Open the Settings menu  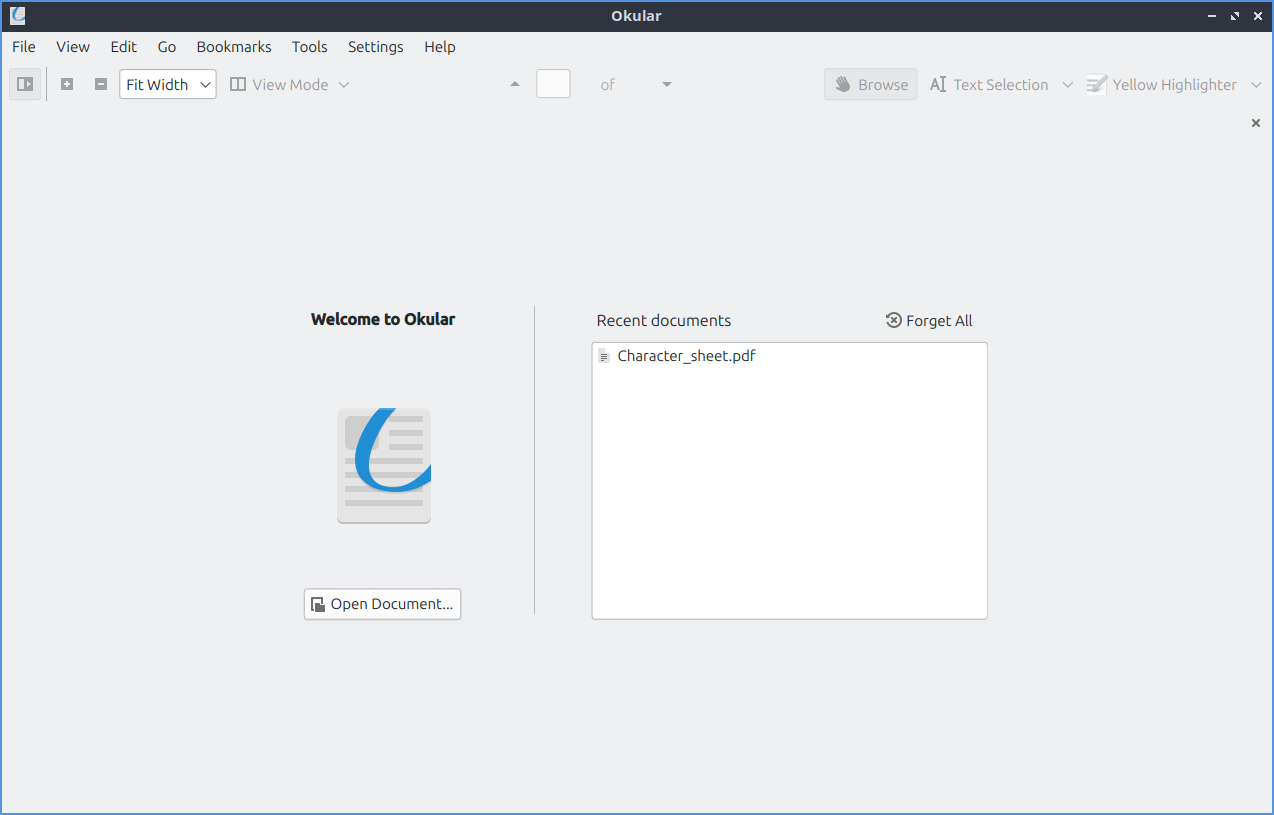[x=375, y=47]
